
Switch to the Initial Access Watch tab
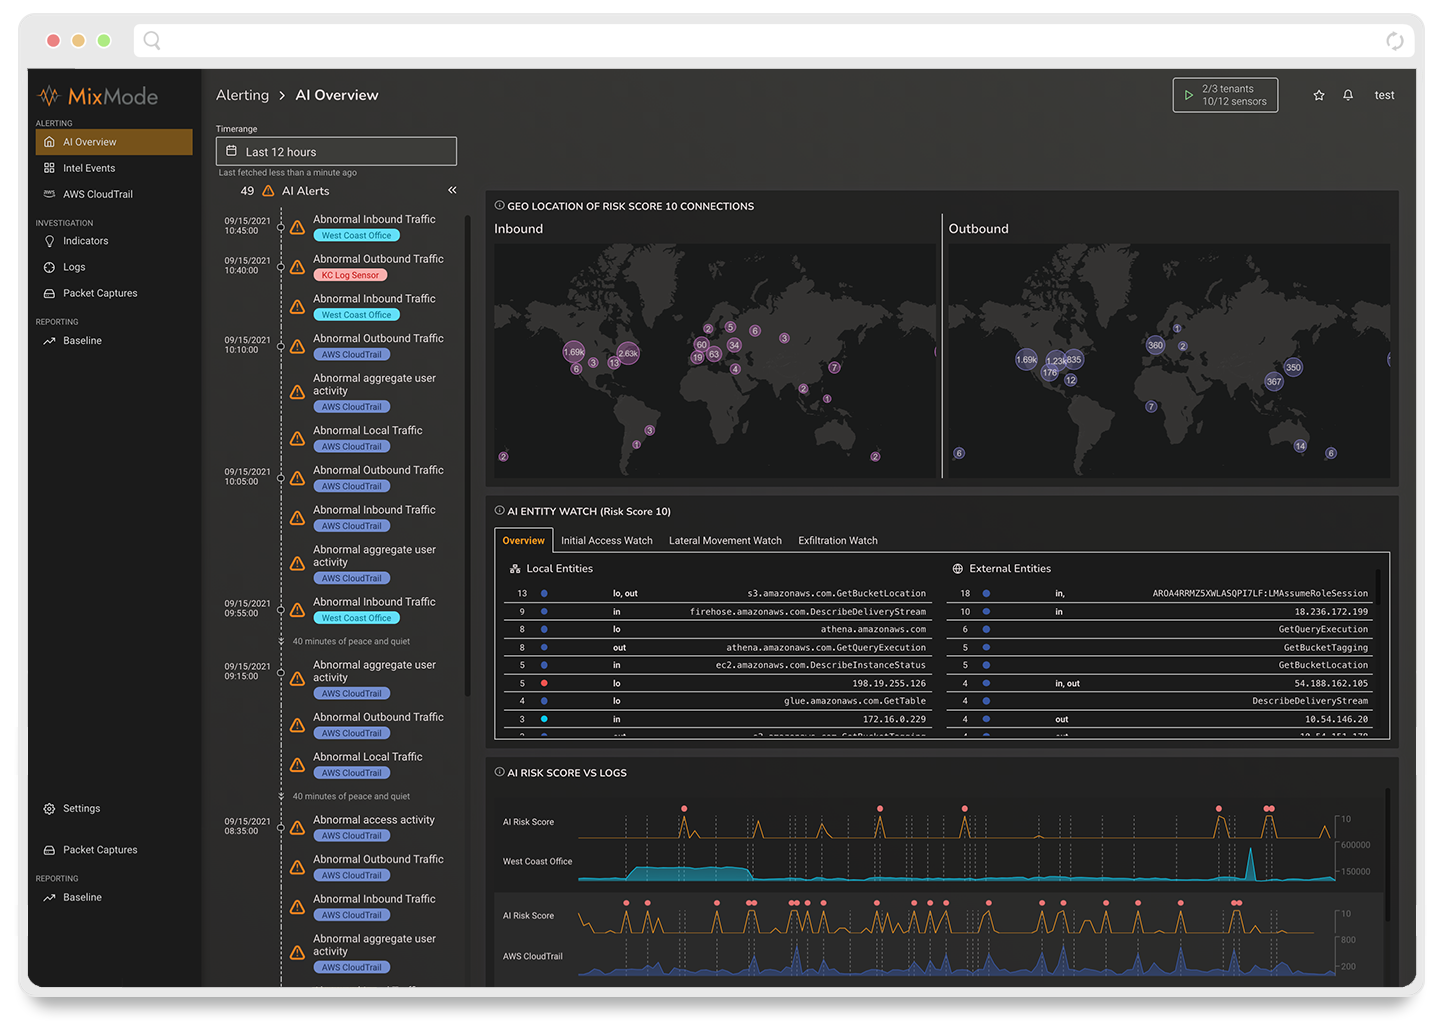coord(606,541)
